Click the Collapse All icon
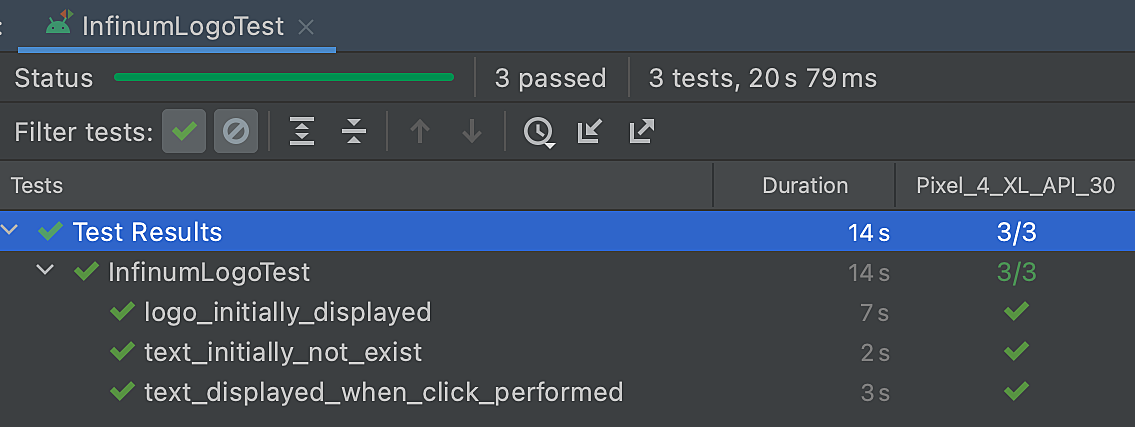1135x427 pixels. pos(354,131)
